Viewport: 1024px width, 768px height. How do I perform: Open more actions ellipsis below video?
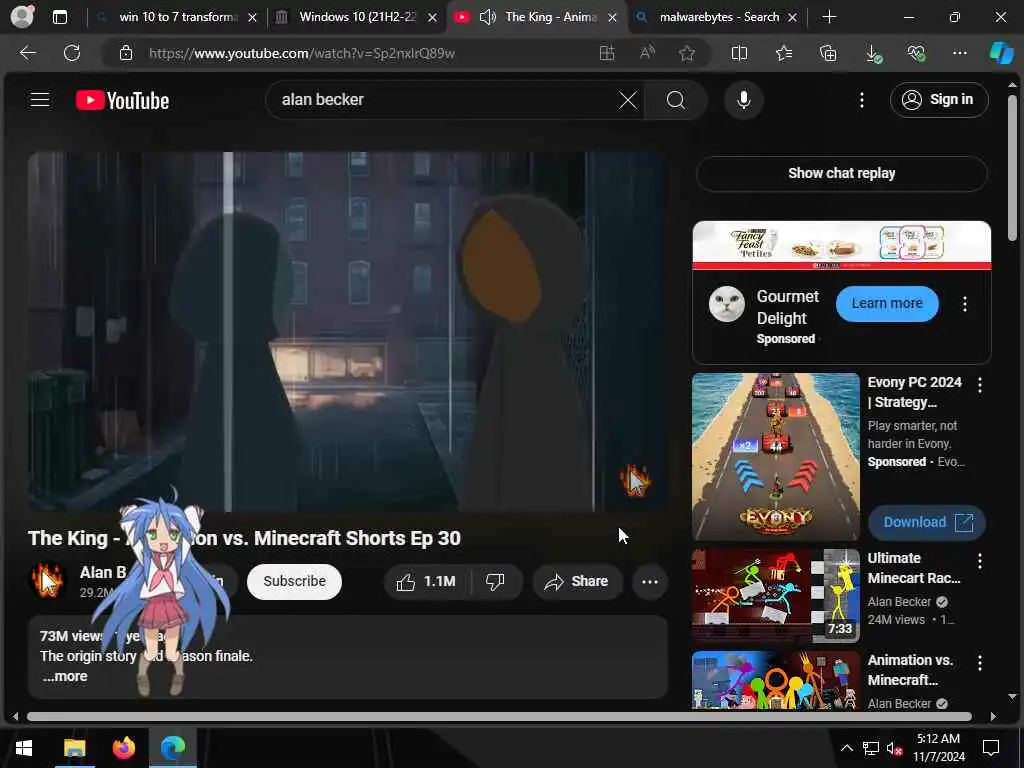tap(650, 581)
